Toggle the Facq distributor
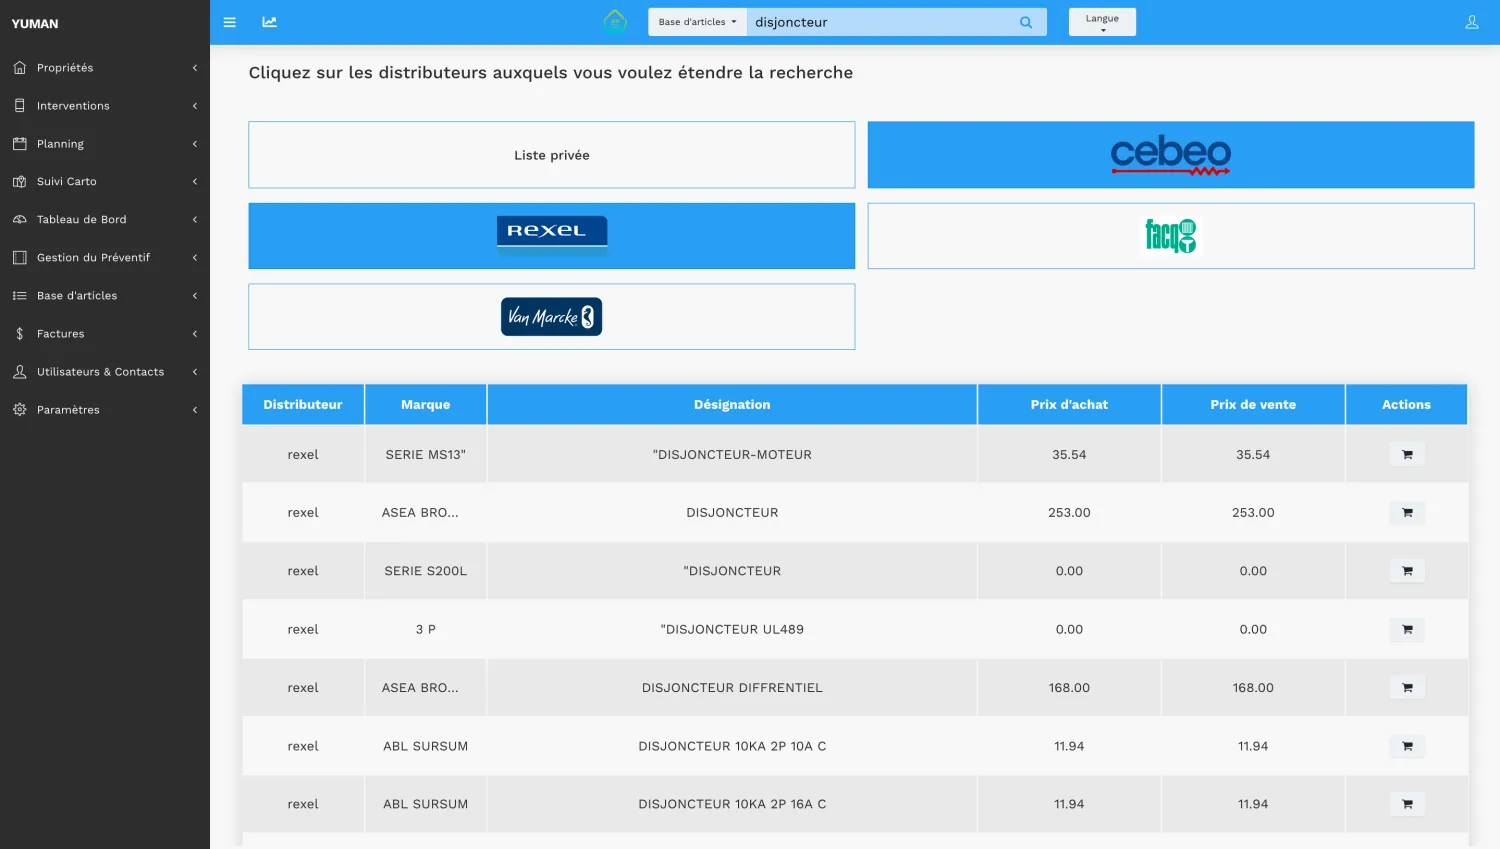This screenshot has width=1500, height=849. pyautogui.click(x=1171, y=236)
